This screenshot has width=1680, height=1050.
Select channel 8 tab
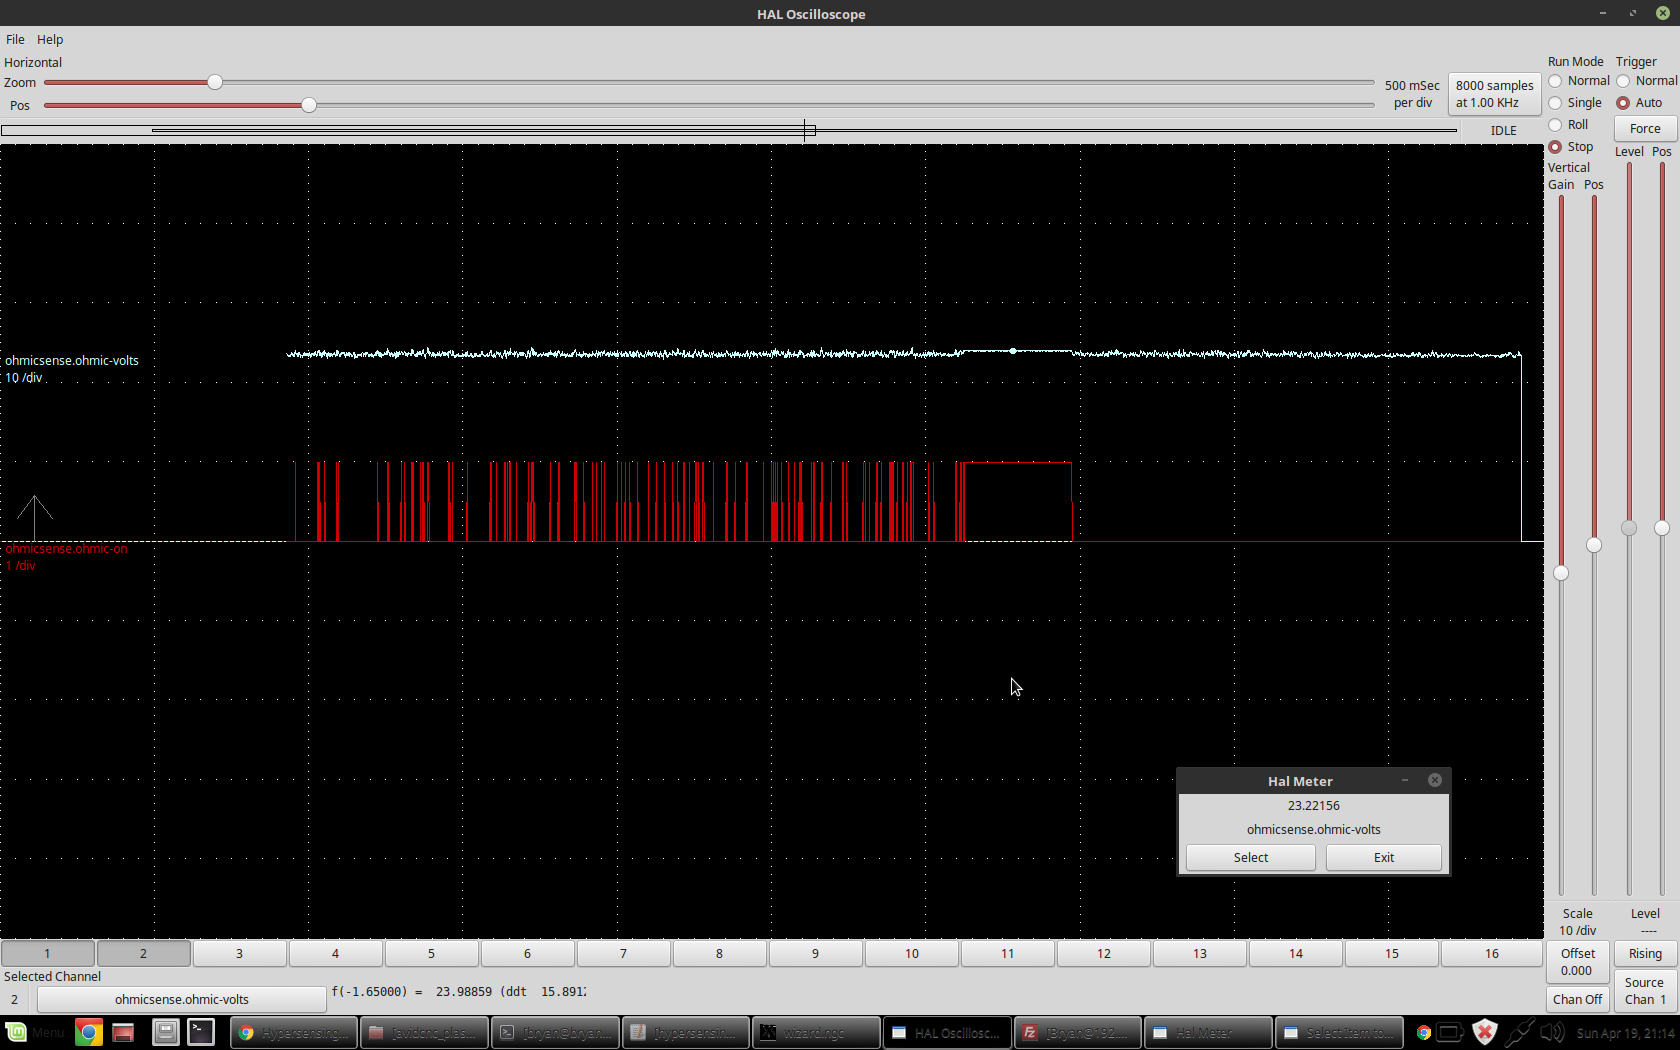coord(719,953)
